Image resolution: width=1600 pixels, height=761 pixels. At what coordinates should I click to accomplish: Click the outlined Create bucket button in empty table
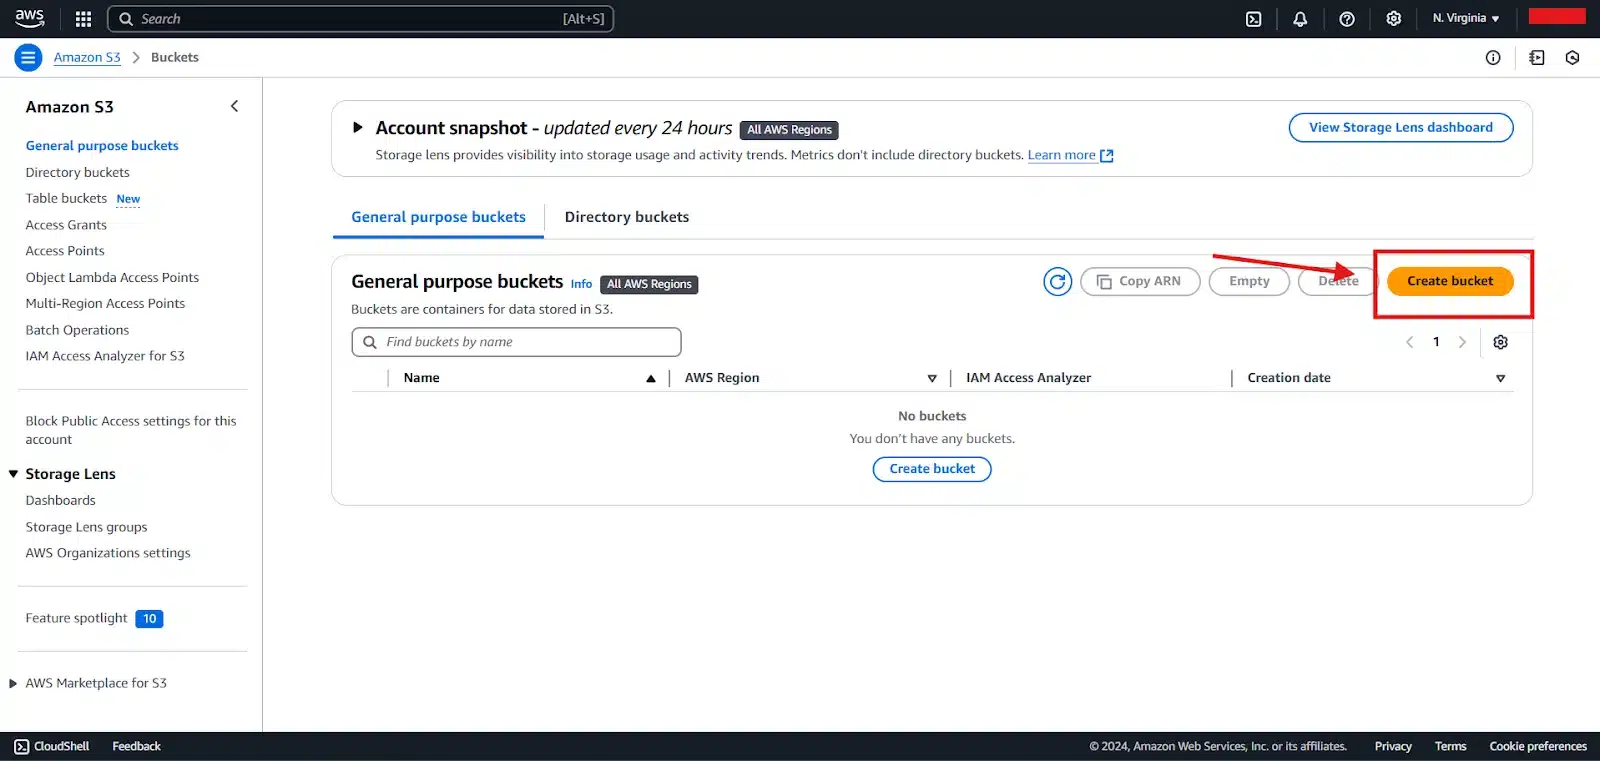[932, 469]
